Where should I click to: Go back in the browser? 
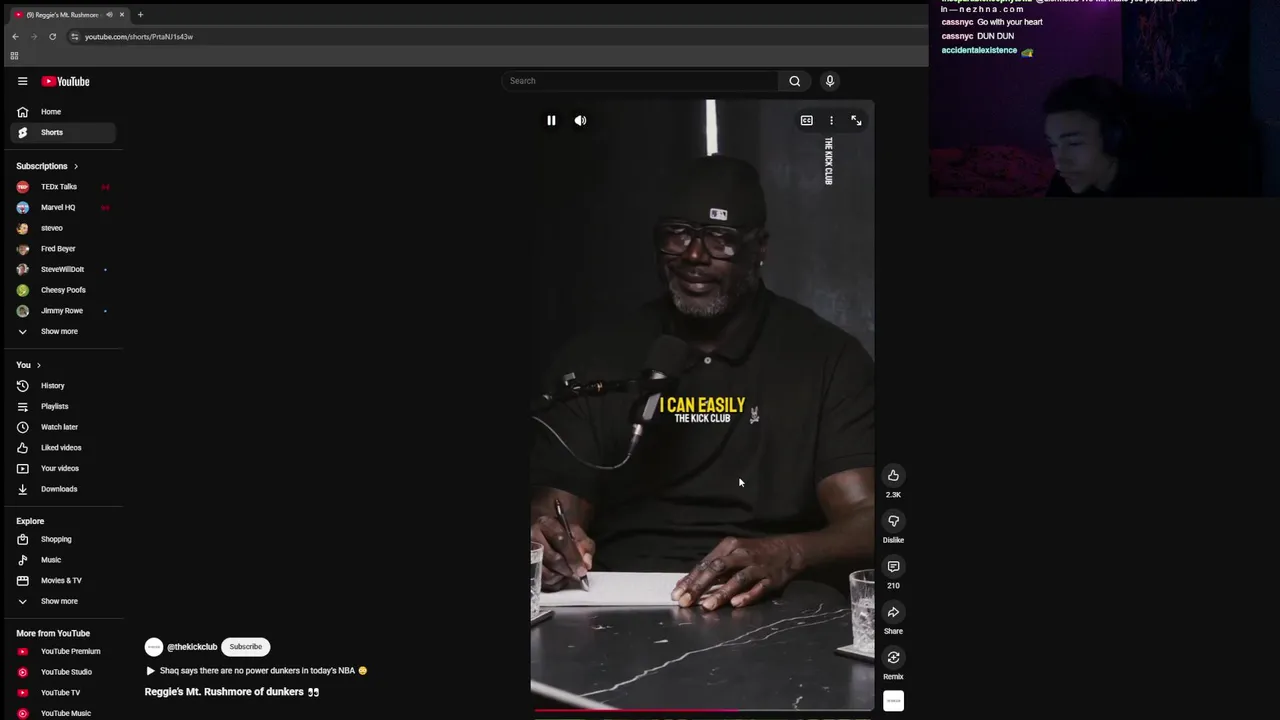[15, 36]
